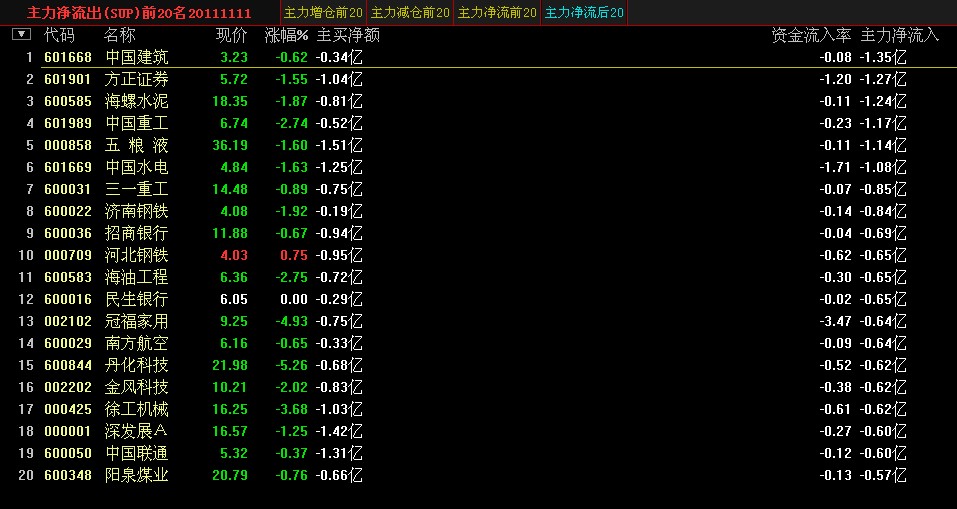
Task: Click stock code 000001
Action: [68, 431]
